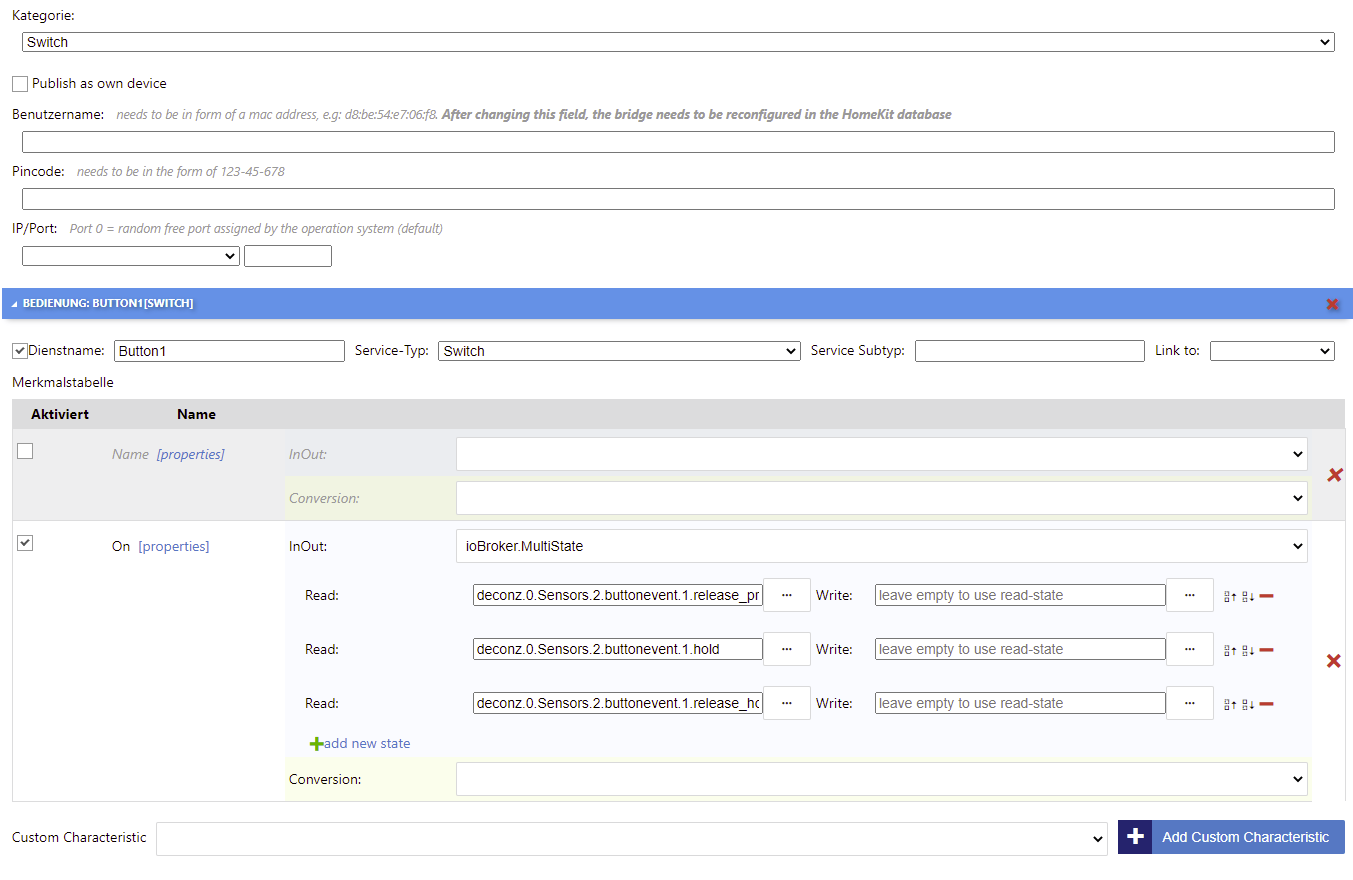Focus the Service Subtyp input field
Image resolution: width=1353 pixels, height=880 pixels.
point(1030,351)
